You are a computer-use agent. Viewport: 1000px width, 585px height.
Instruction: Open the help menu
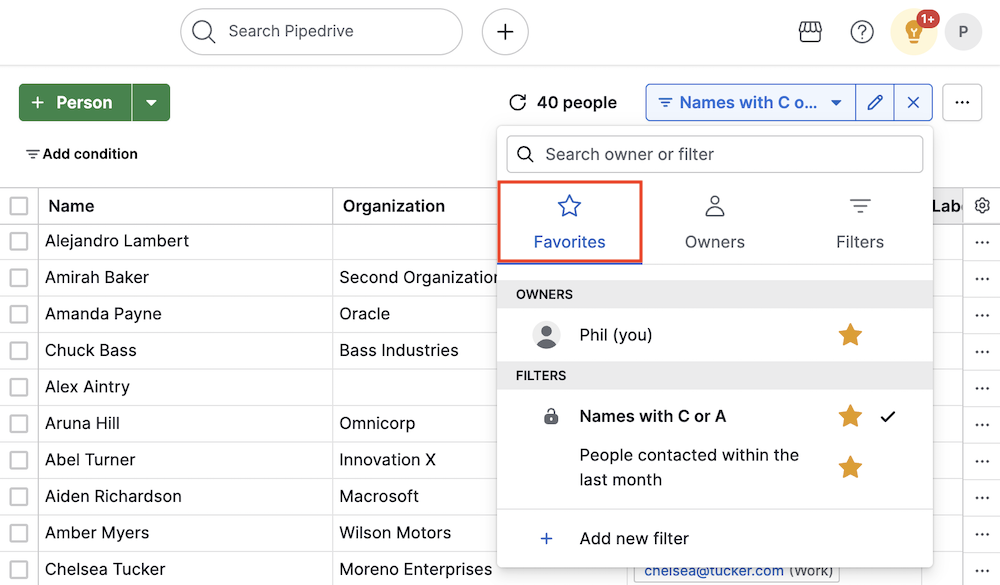tap(862, 31)
